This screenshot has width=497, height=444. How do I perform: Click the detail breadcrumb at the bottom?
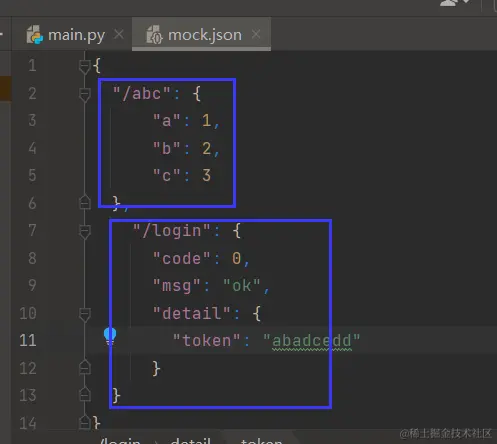pyautogui.click(x=190, y=441)
